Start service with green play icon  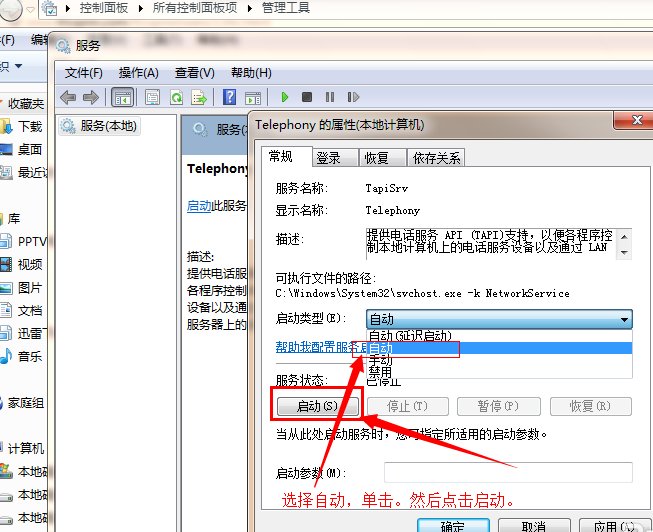click(285, 97)
